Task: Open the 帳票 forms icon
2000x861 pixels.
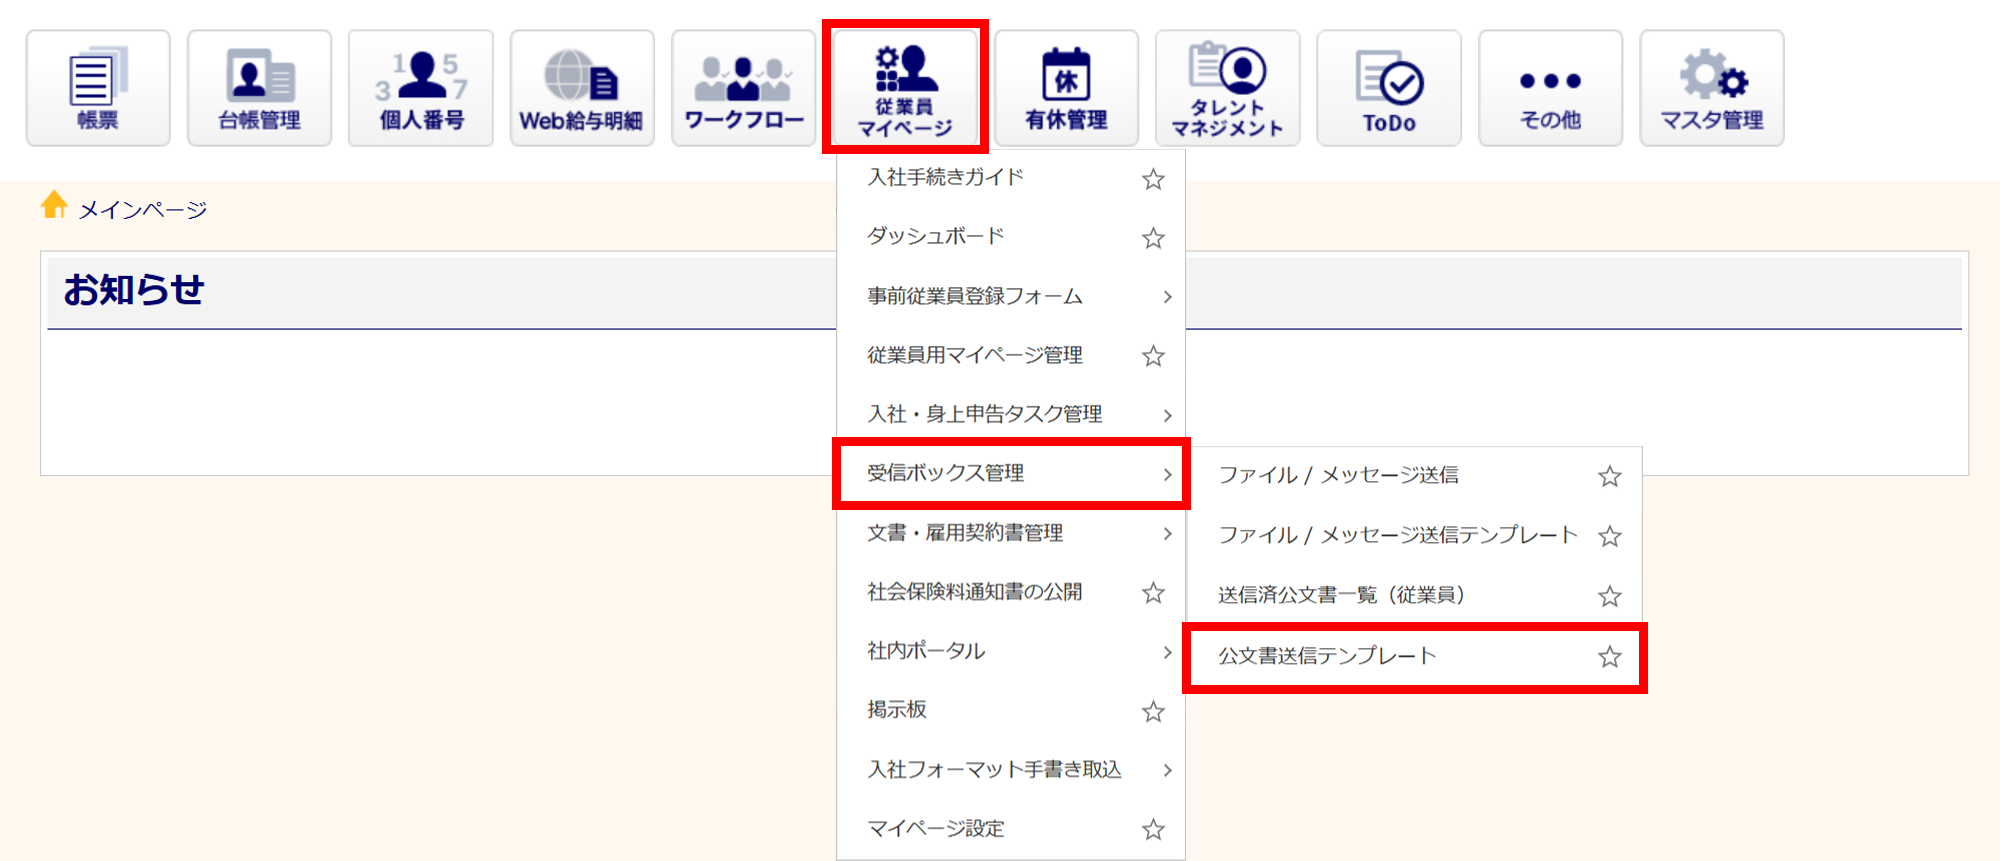Action: point(98,88)
